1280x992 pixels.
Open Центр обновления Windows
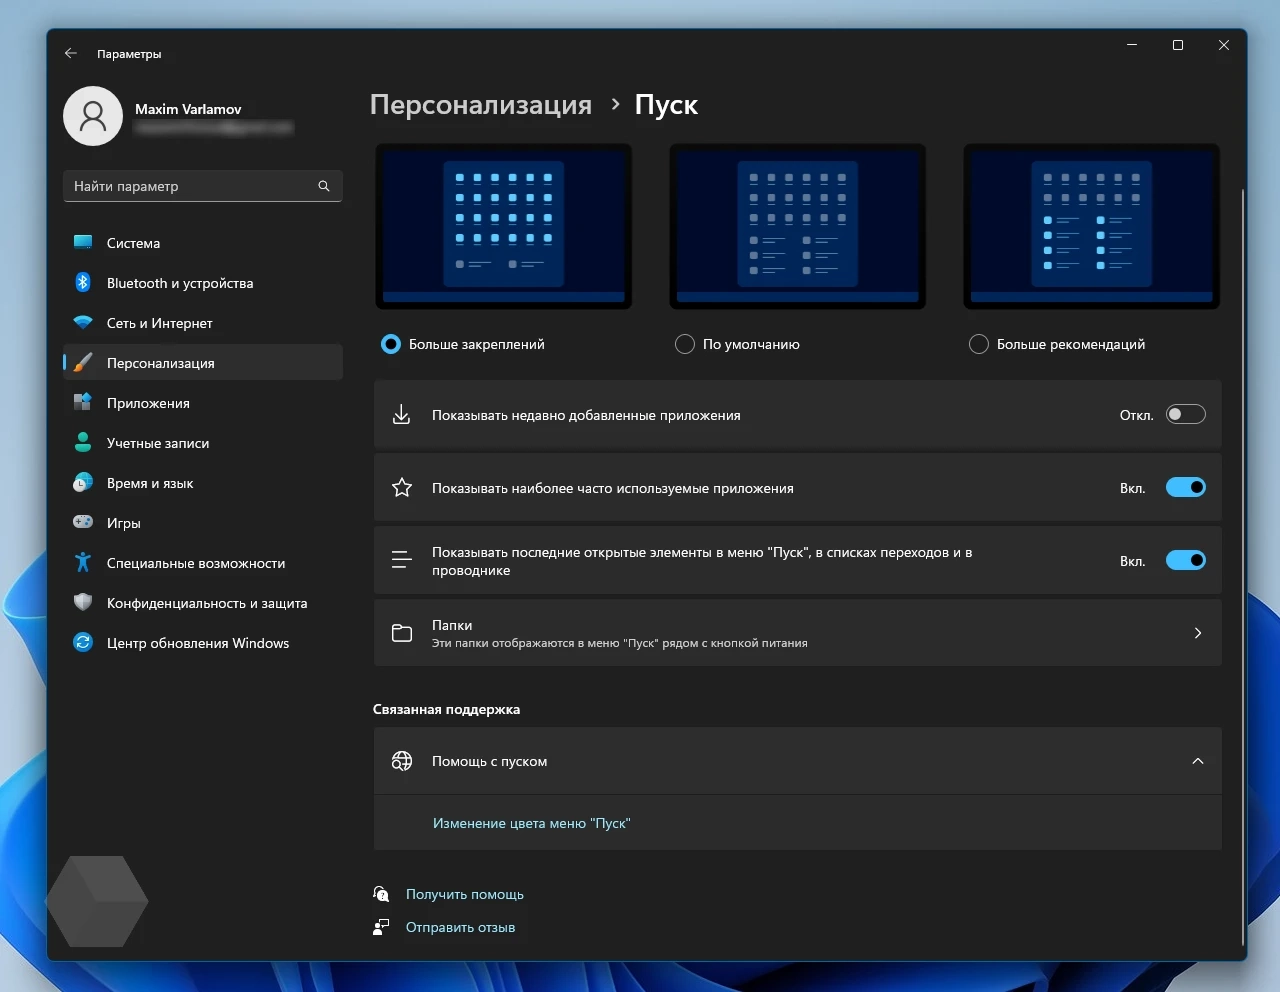tap(203, 643)
